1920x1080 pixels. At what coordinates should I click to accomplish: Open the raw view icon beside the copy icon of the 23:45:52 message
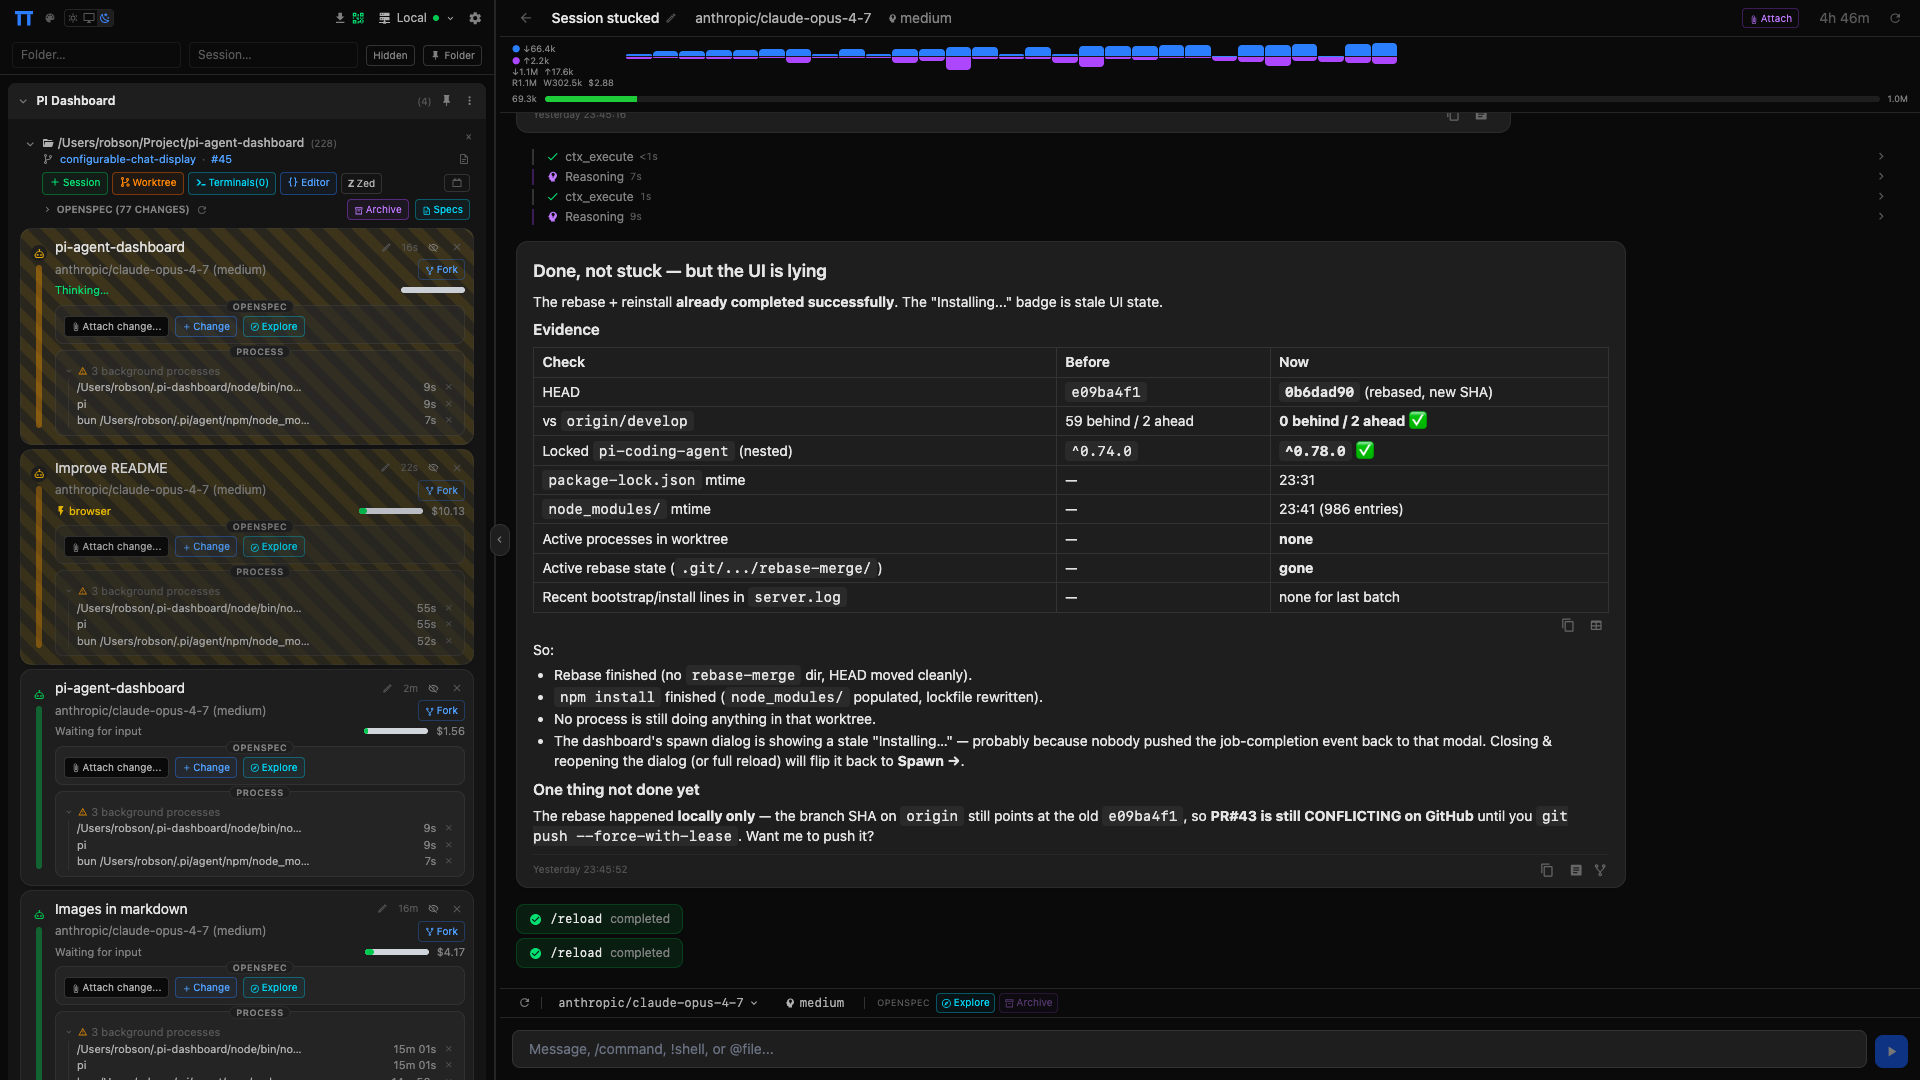coord(1576,871)
